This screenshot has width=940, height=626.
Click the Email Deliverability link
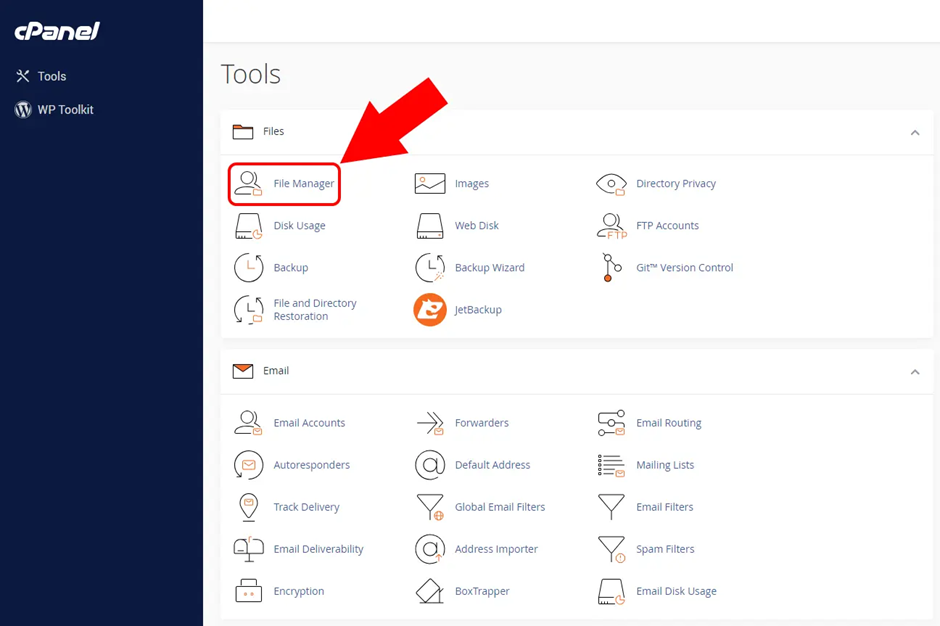tap(318, 549)
